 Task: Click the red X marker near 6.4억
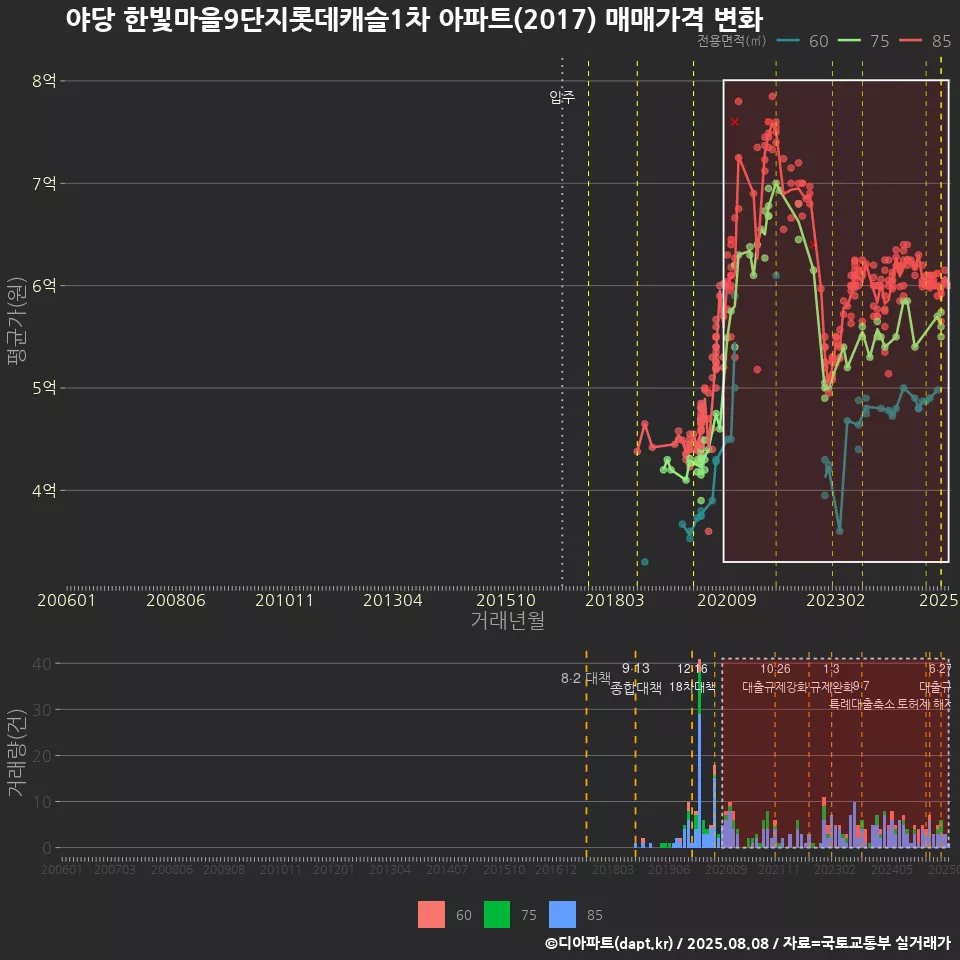pos(812,245)
